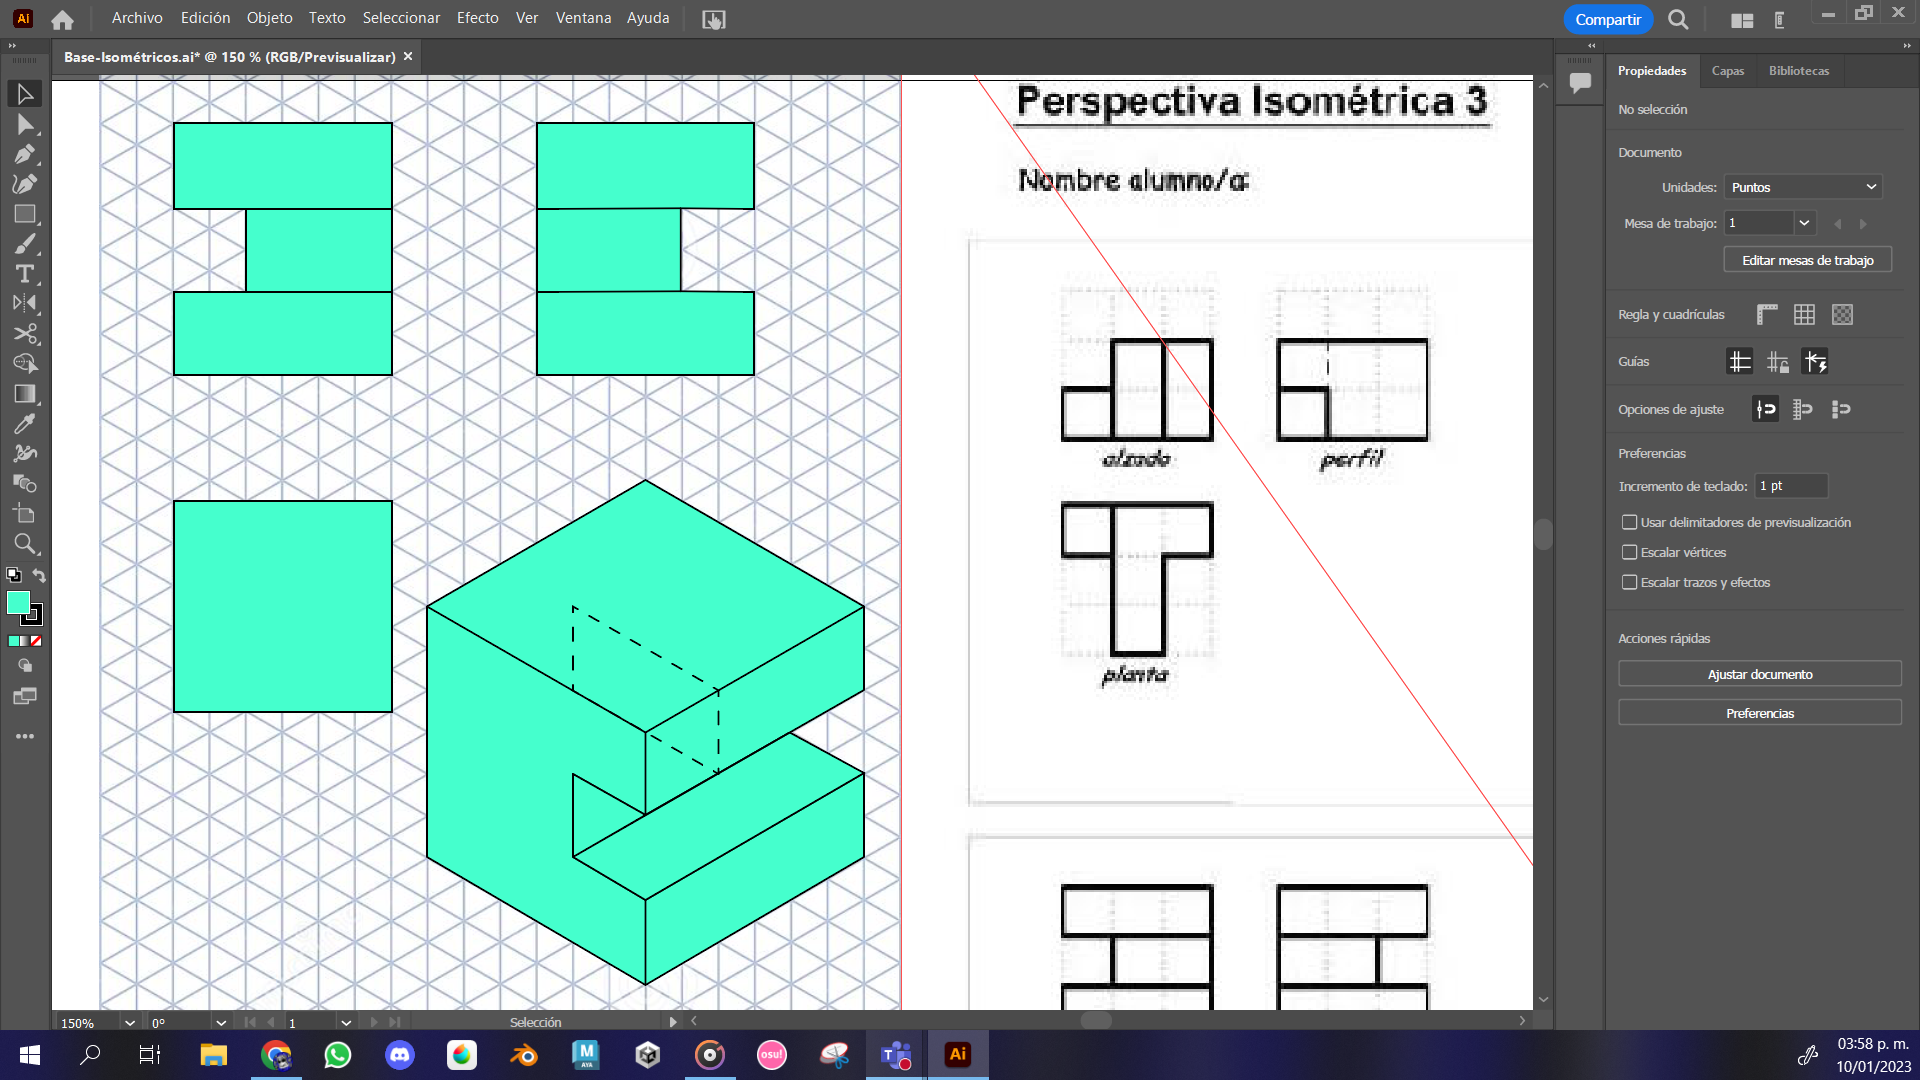Image resolution: width=1920 pixels, height=1080 pixels.
Task: Open the Unidades dropdown
Action: click(1803, 187)
